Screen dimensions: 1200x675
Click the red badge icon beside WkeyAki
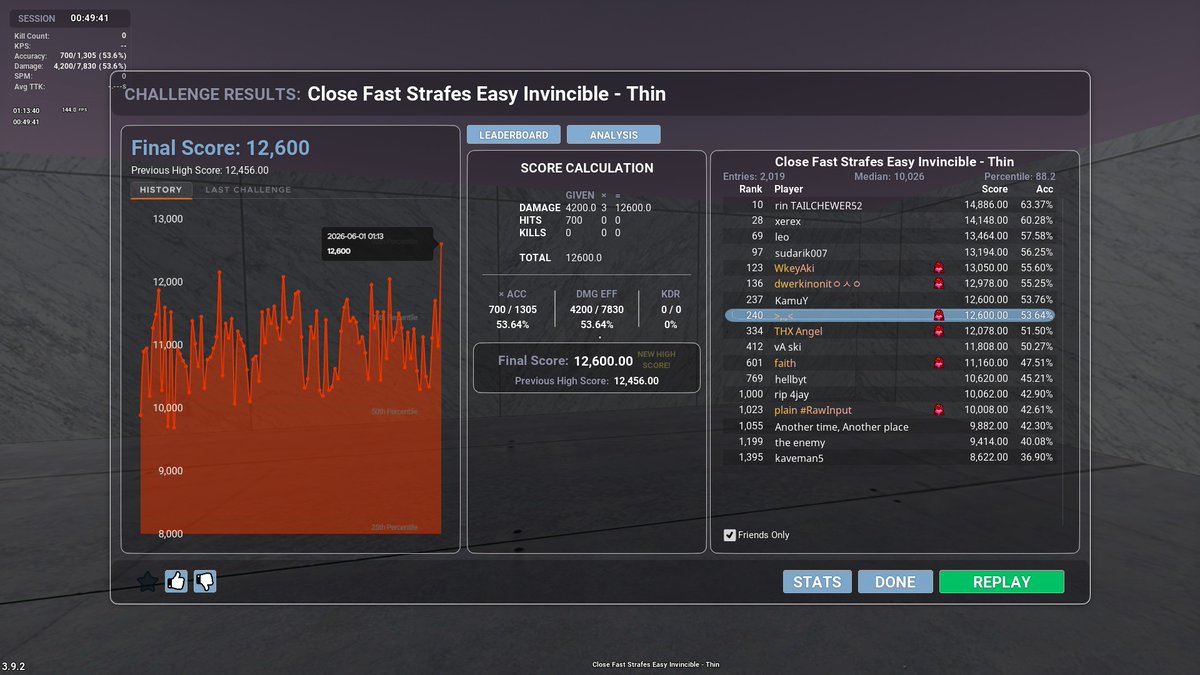click(x=939, y=268)
